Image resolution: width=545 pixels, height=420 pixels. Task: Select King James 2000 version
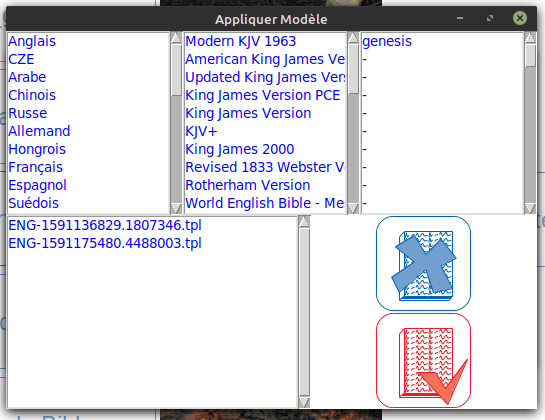tap(240, 149)
